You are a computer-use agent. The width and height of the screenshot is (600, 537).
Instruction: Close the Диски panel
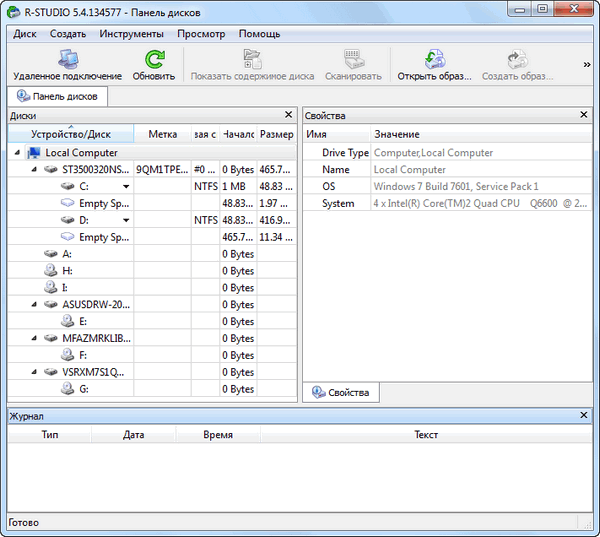(x=288, y=116)
